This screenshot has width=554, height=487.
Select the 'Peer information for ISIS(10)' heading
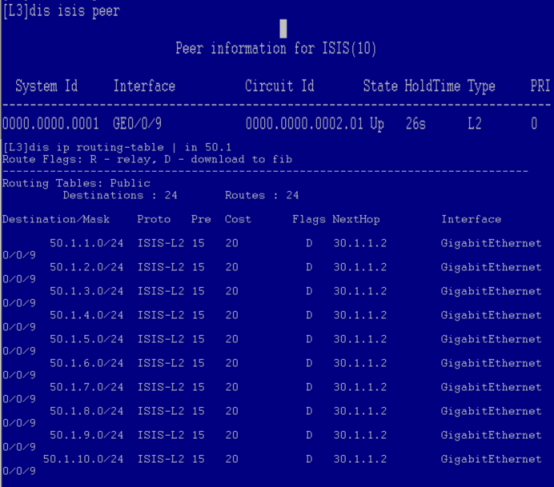click(276, 48)
